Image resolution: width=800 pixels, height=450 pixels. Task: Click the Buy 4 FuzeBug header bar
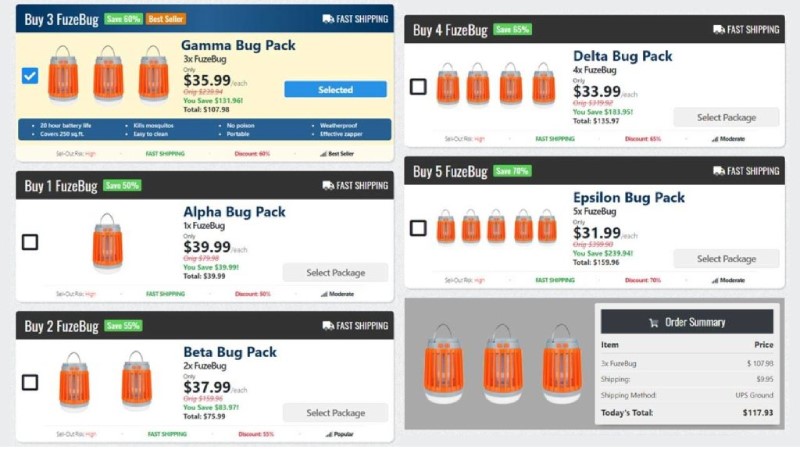(594, 29)
